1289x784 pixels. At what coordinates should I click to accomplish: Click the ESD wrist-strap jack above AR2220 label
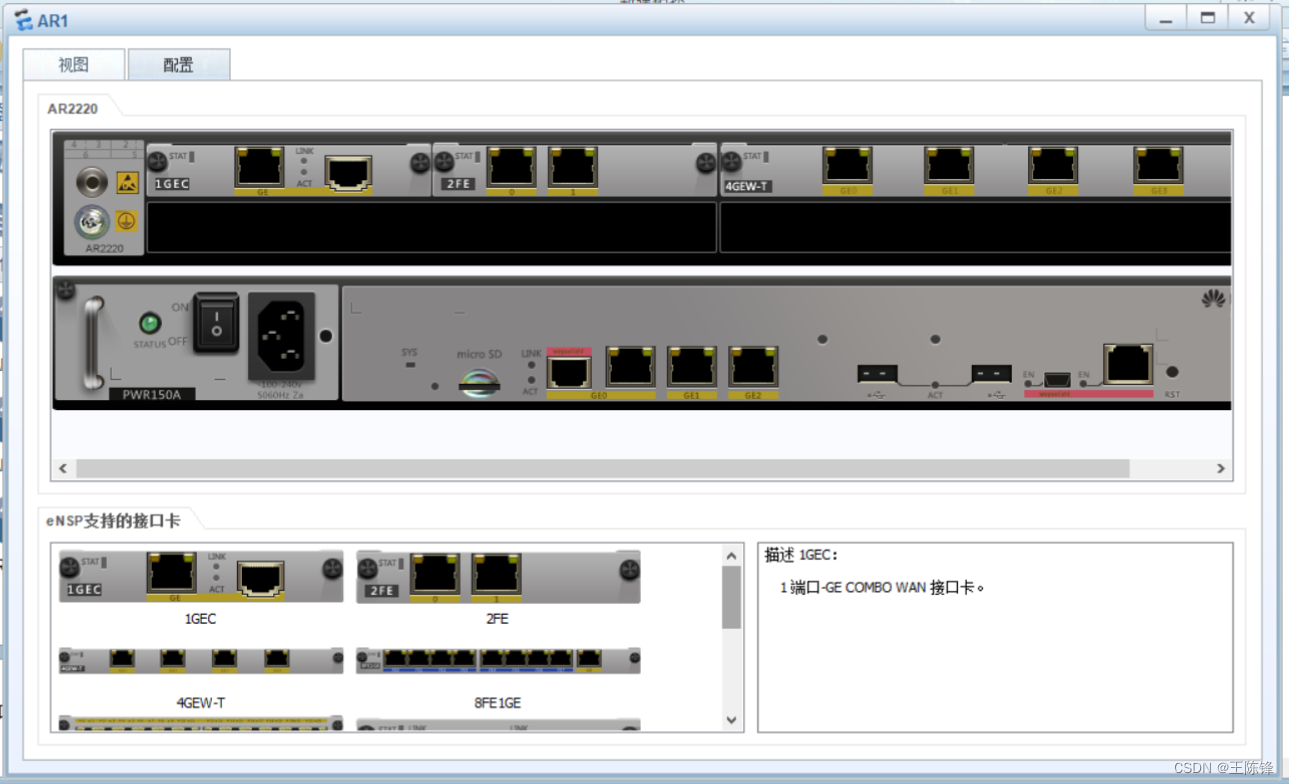pos(93,183)
